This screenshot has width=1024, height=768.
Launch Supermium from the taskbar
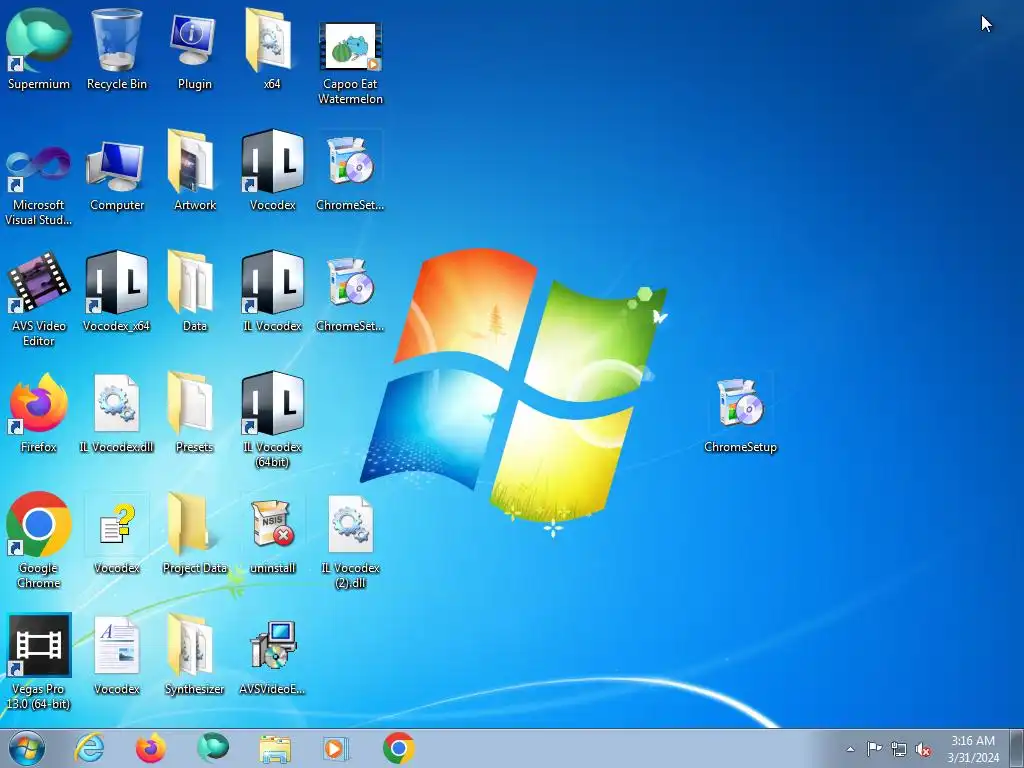[x=213, y=748]
